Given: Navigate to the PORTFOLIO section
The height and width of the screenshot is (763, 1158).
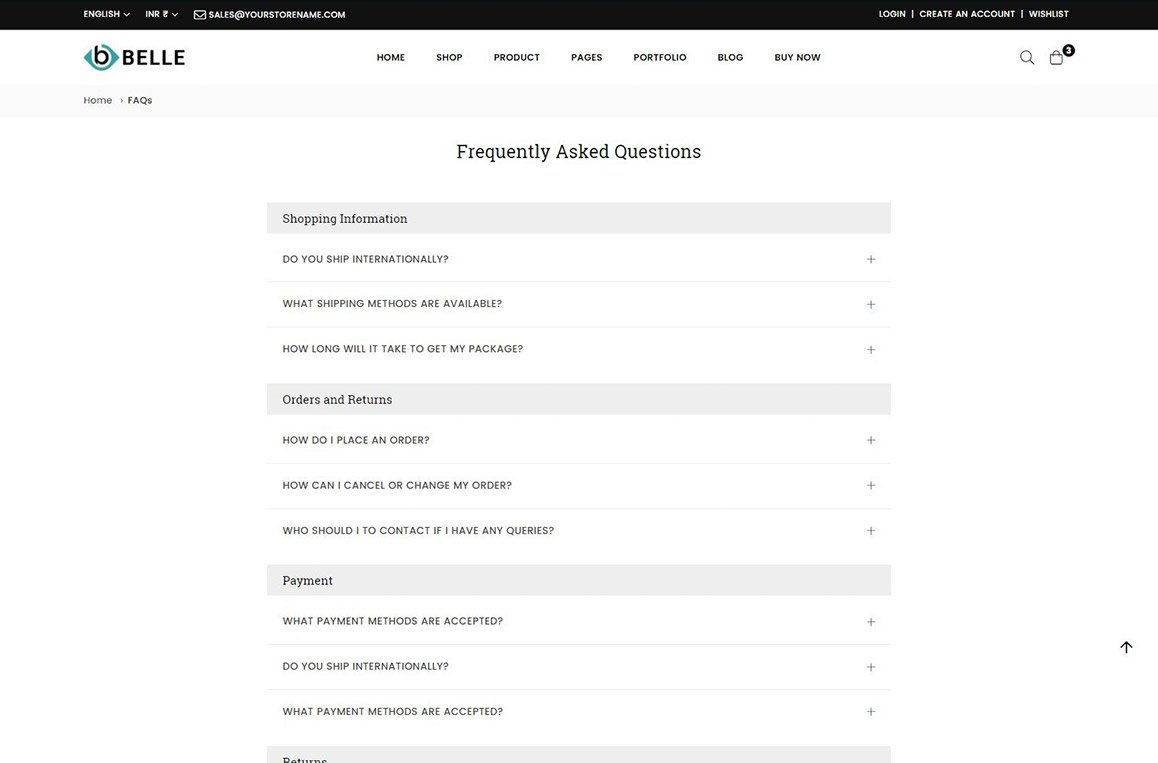Looking at the screenshot, I should [x=659, y=57].
